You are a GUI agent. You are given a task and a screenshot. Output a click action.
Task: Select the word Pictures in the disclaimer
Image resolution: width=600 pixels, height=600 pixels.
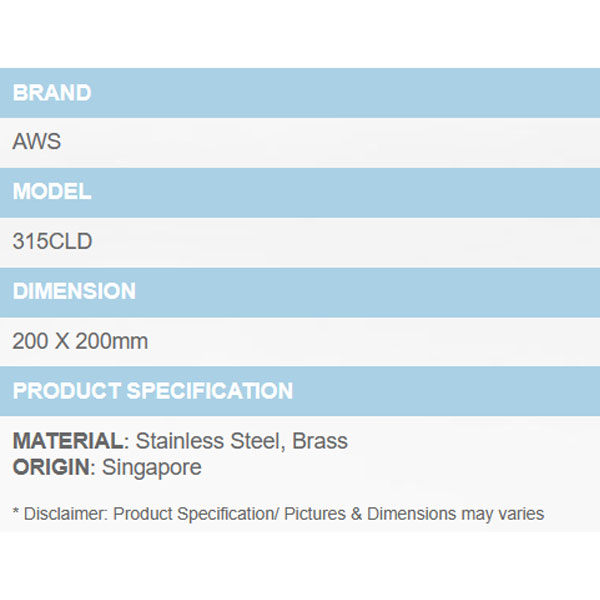[x=316, y=514]
